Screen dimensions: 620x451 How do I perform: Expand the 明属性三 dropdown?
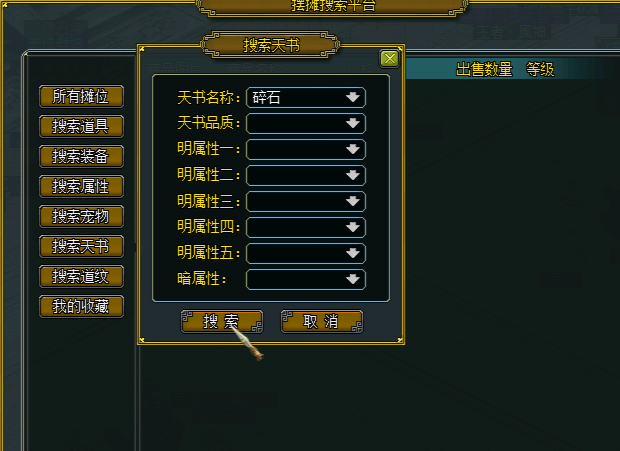tap(306, 201)
